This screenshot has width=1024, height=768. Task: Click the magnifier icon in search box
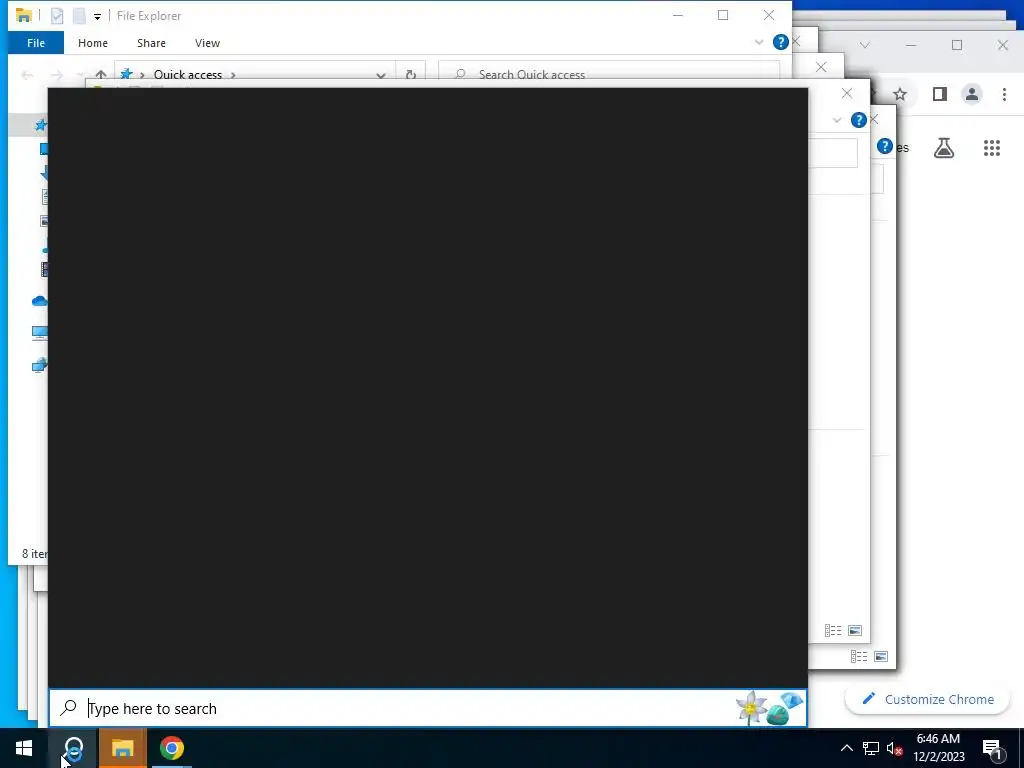(68, 708)
